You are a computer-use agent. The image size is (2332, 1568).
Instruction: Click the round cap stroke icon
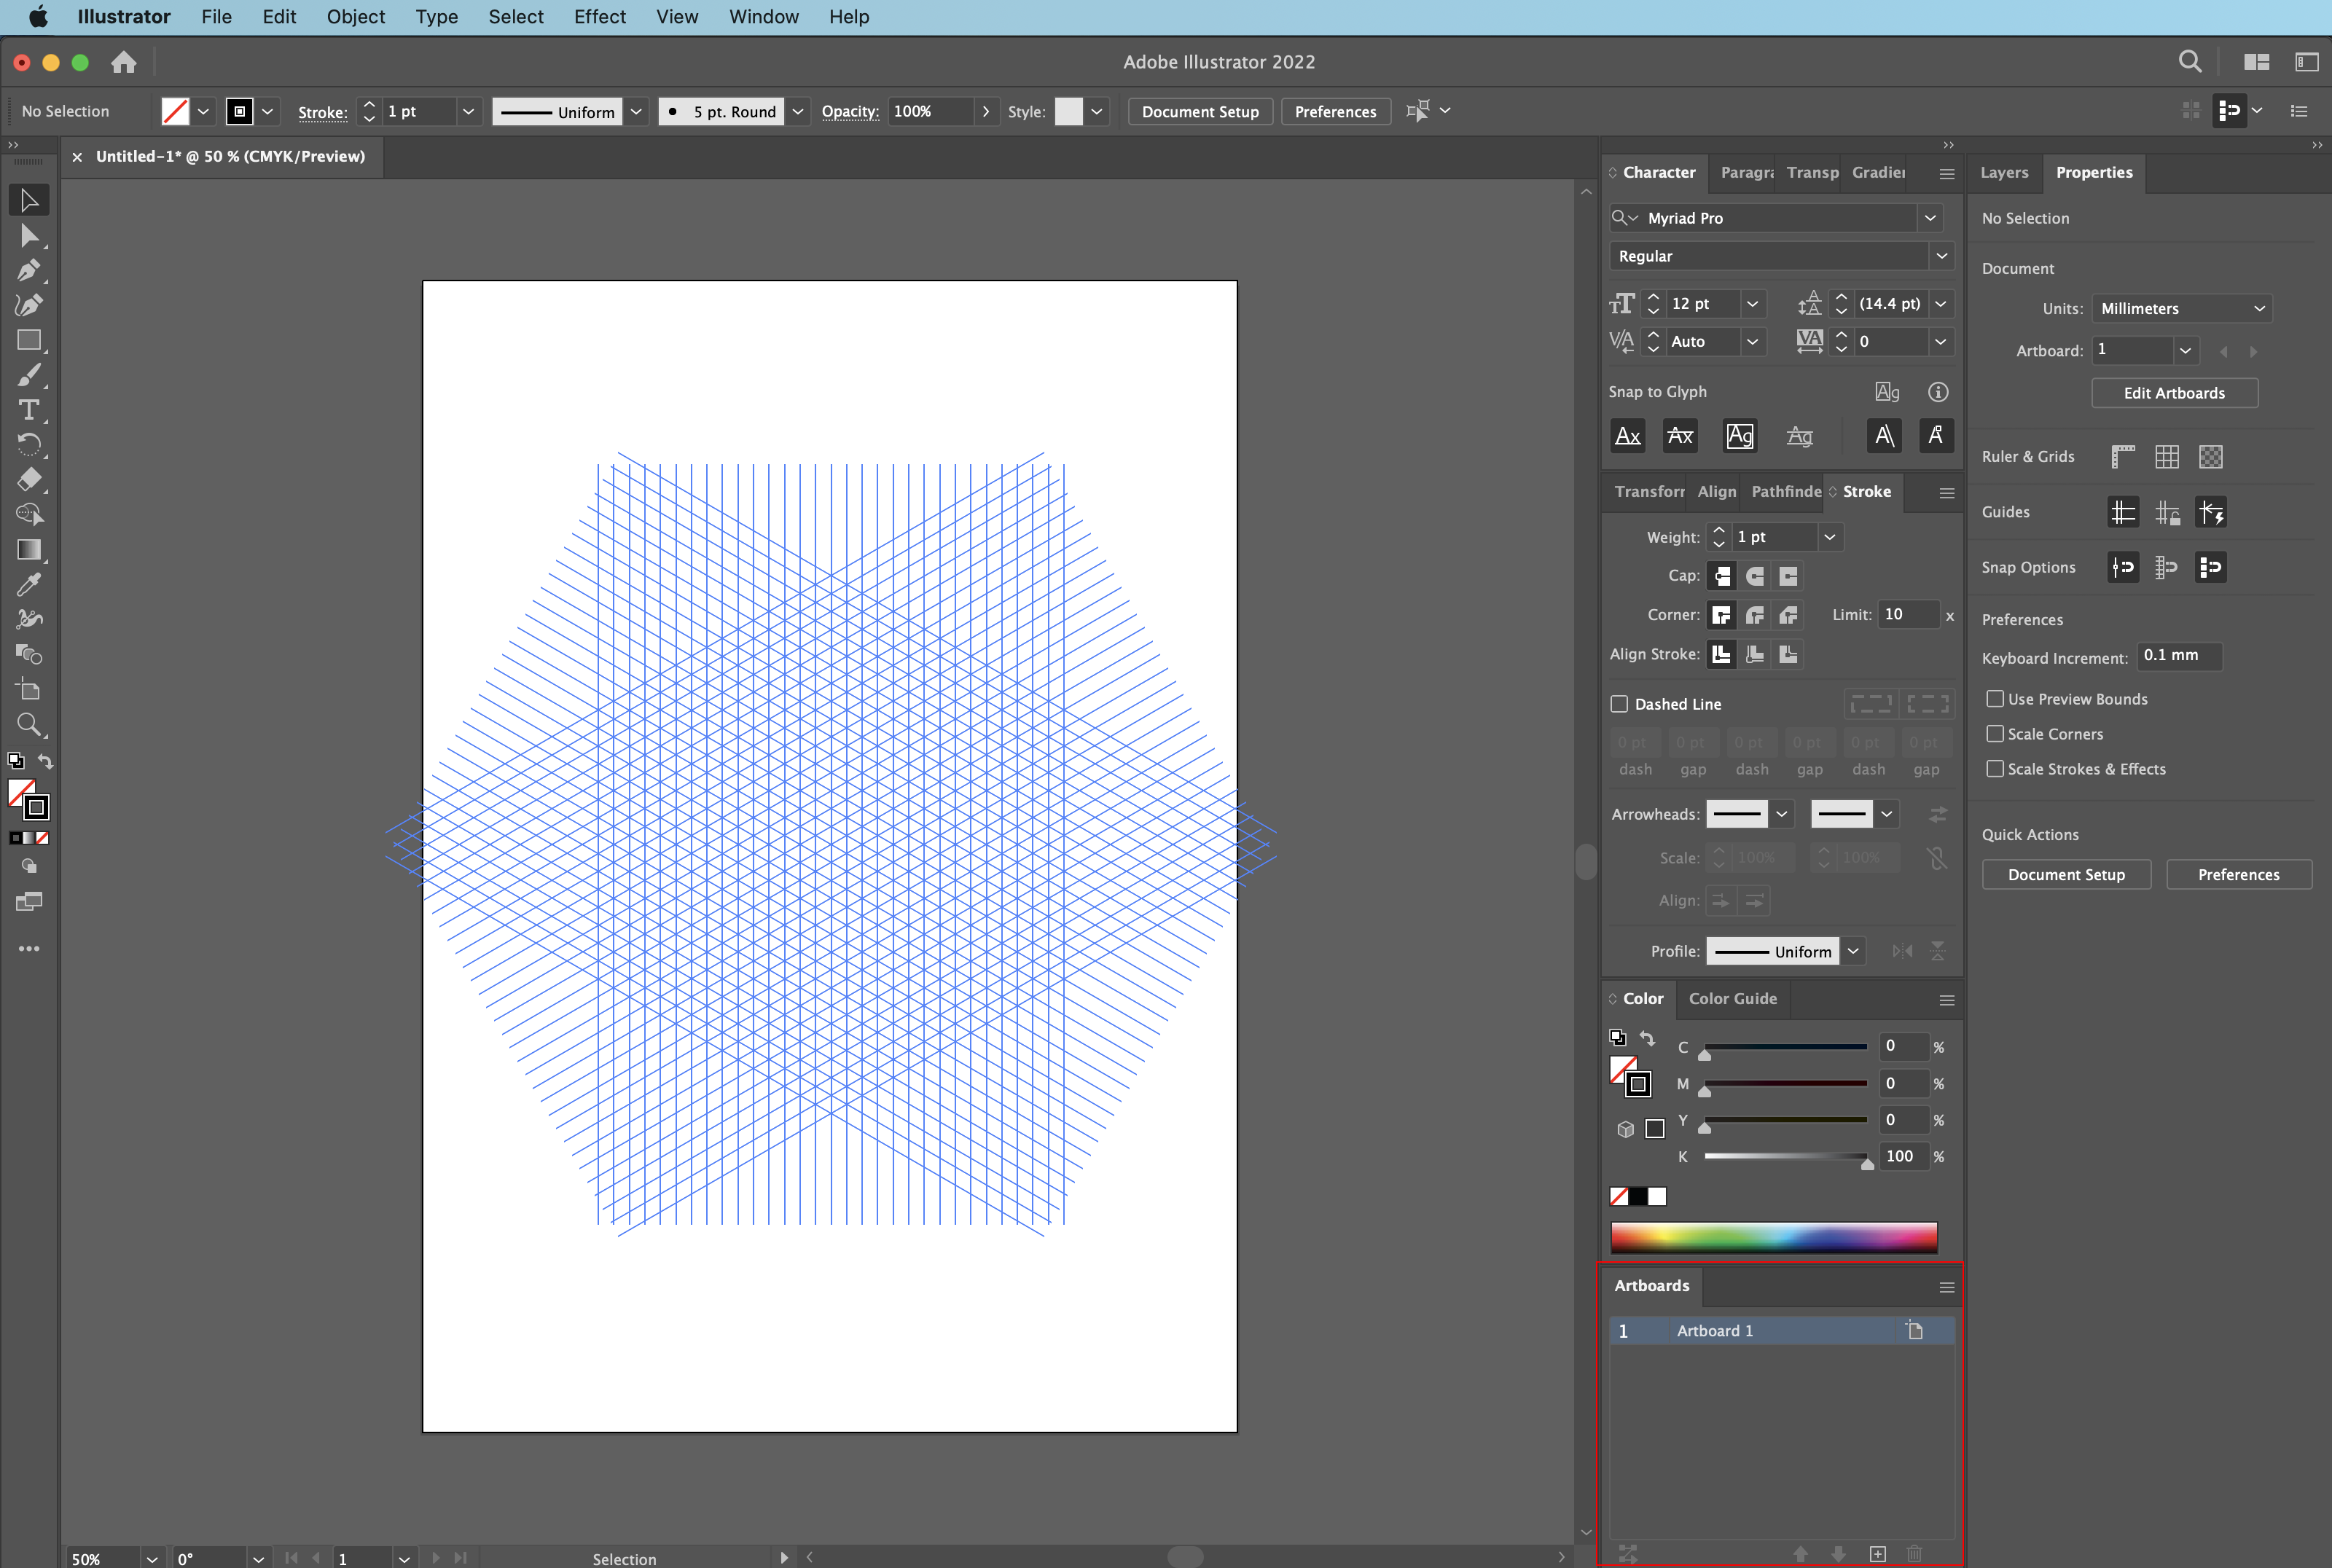point(1755,576)
